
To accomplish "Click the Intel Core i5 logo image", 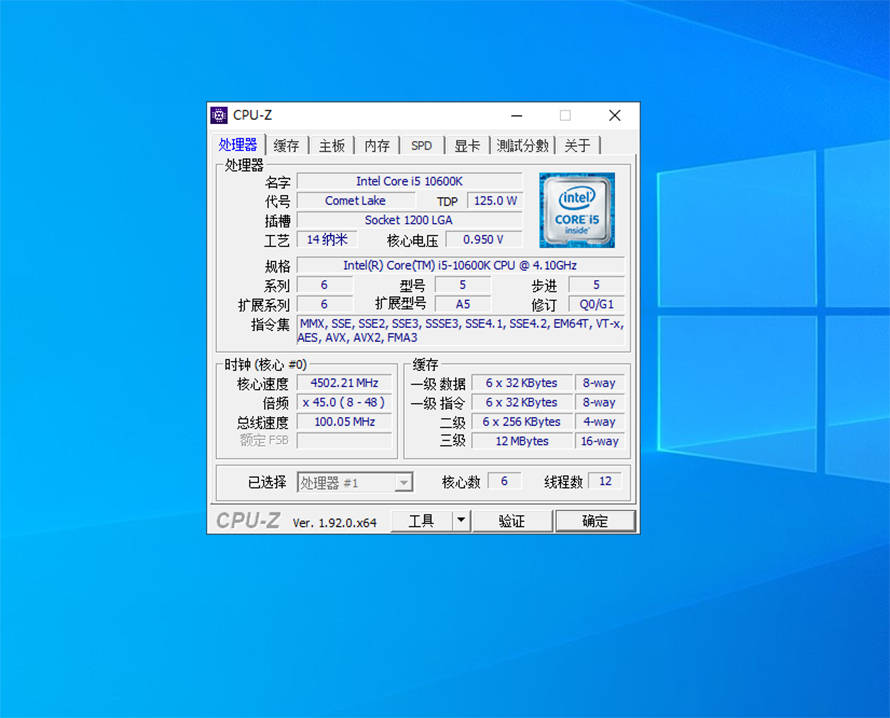I will [577, 210].
